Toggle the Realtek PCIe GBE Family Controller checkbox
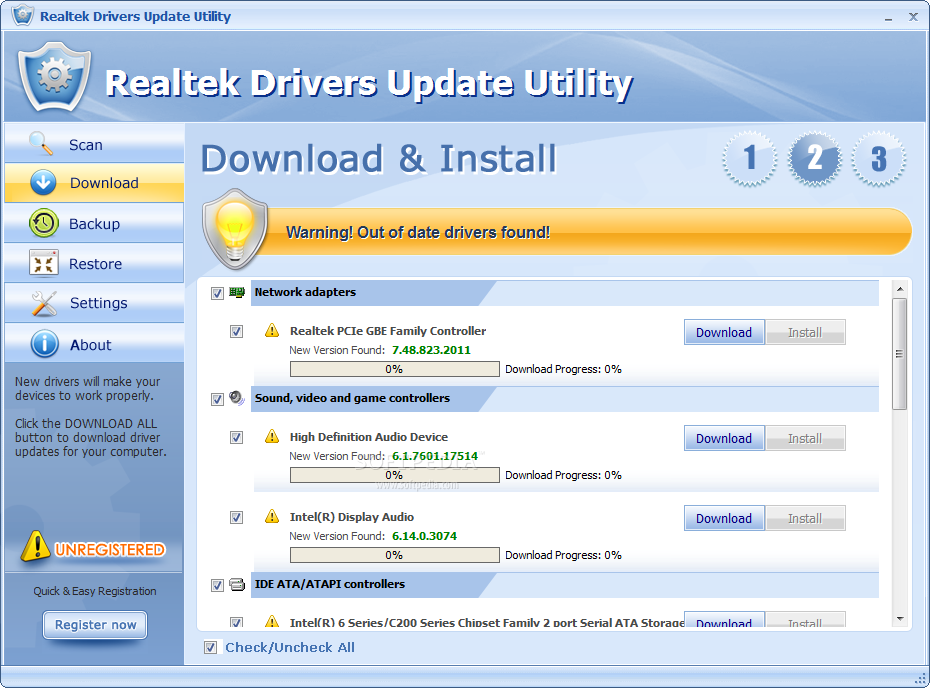 coord(236,332)
